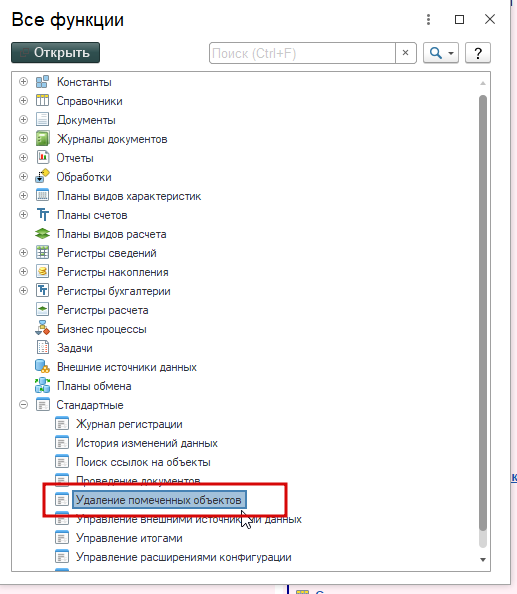Expand the Планы счетов node

point(23,215)
